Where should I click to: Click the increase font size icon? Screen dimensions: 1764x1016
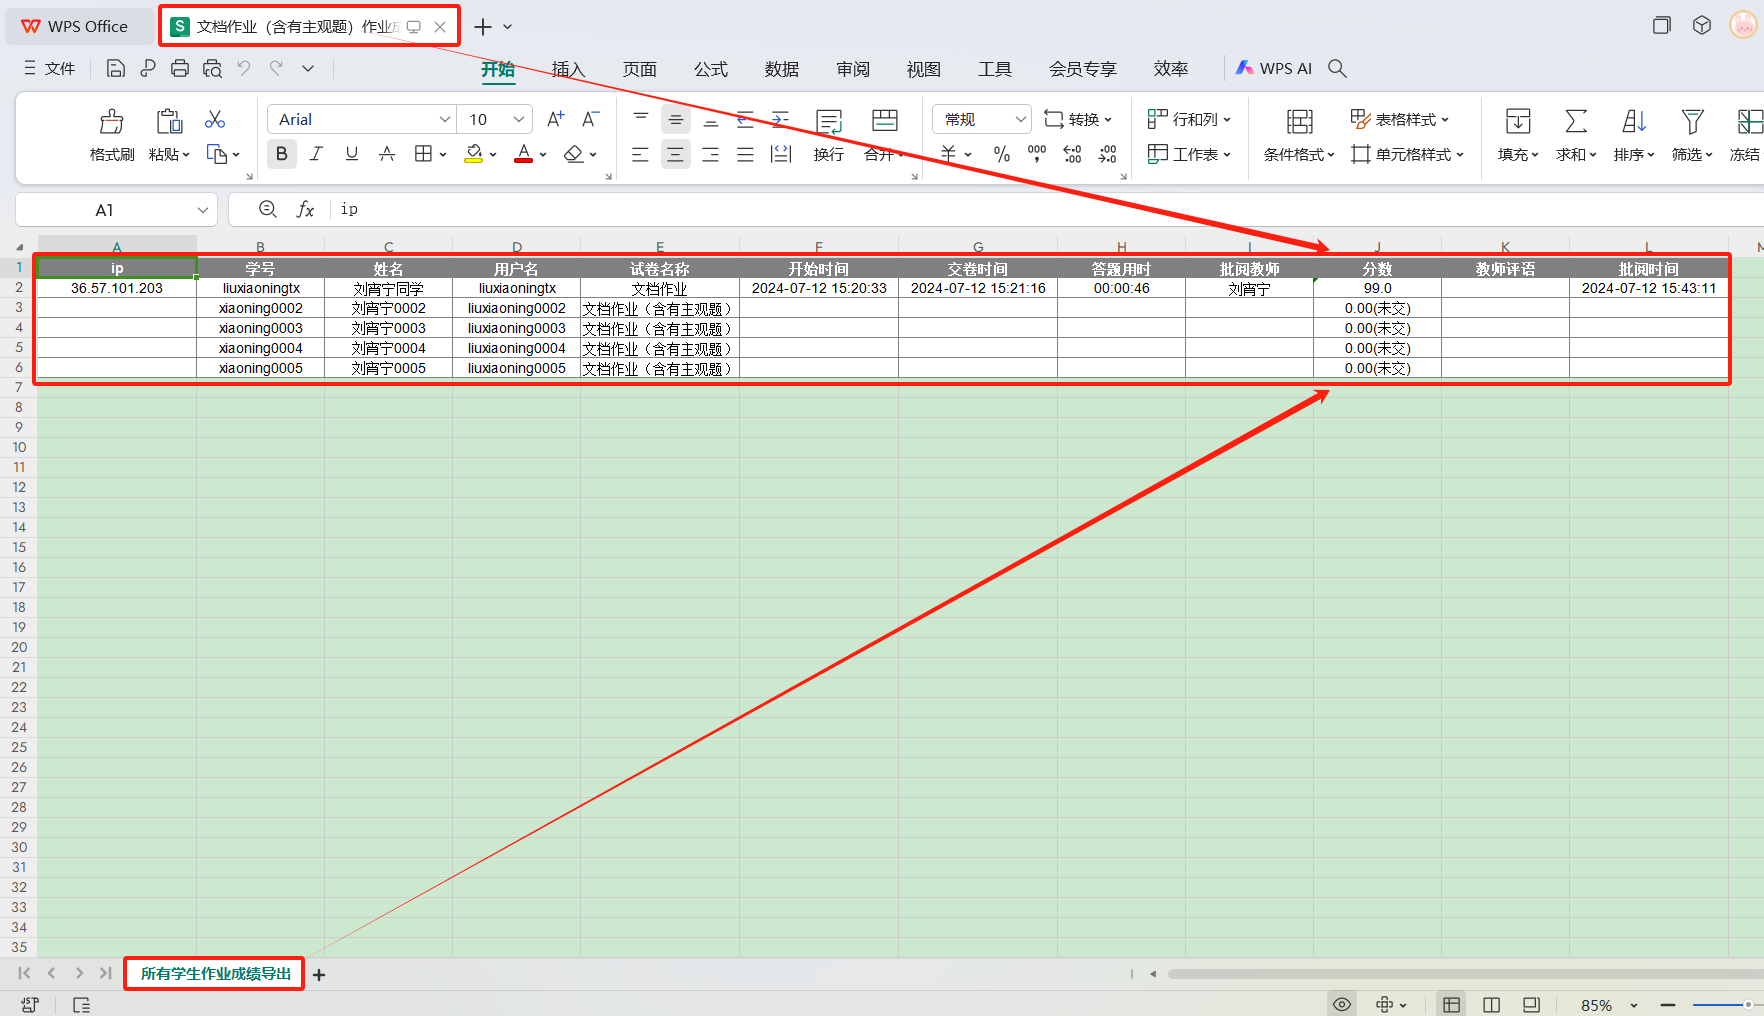coord(556,120)
